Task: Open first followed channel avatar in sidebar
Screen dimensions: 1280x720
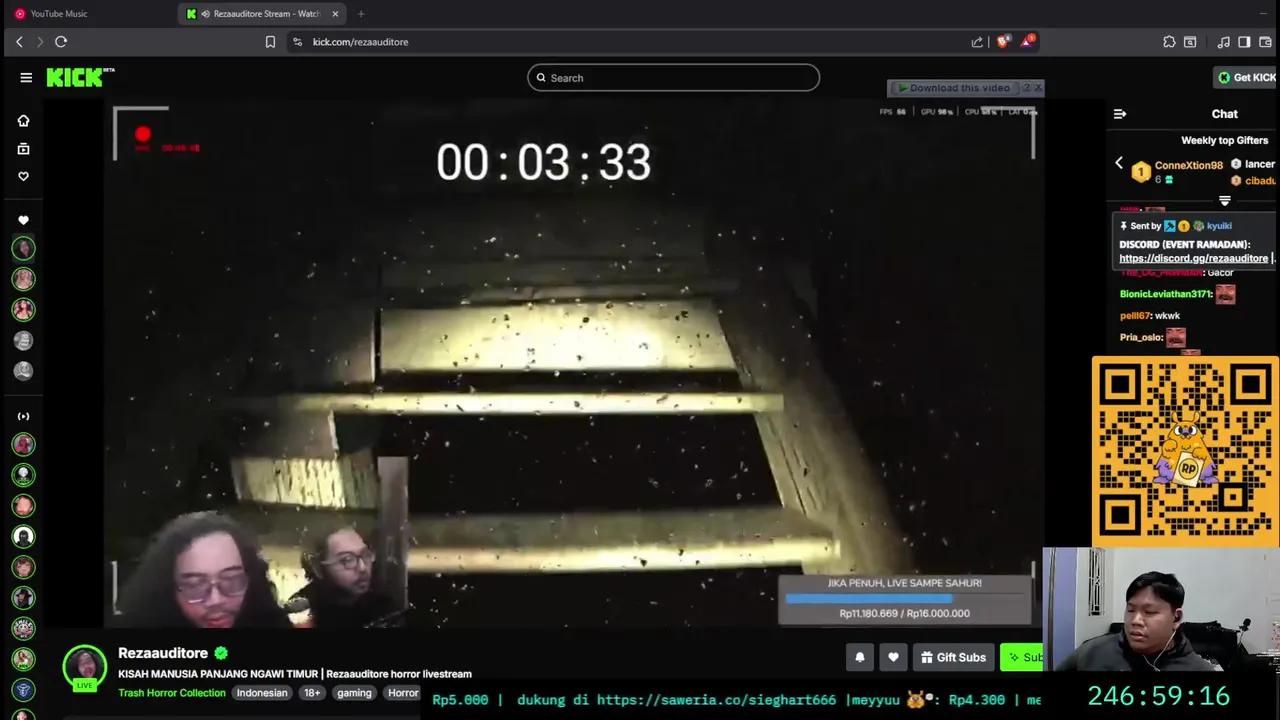Action: (23, 248)
